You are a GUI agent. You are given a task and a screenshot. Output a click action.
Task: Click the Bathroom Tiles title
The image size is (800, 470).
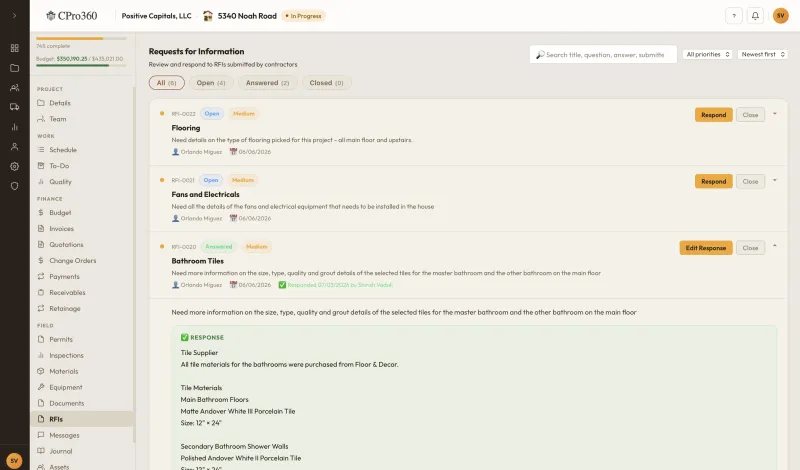pos(197,261)
